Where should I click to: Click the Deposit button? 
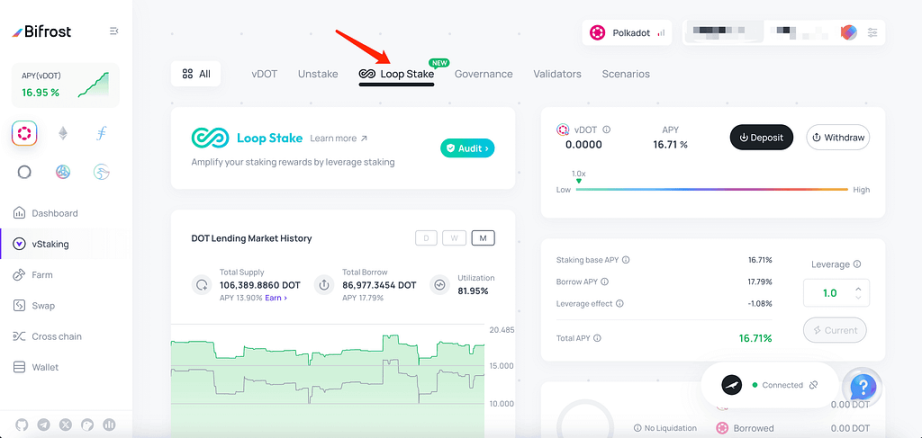[761, 138]
